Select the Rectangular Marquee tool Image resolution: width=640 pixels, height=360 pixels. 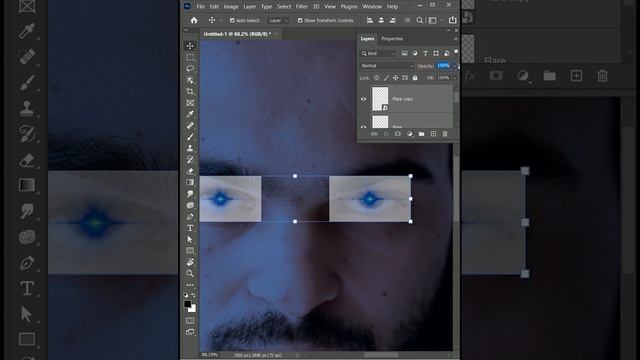pyautogui.click(x=190, y=57)
